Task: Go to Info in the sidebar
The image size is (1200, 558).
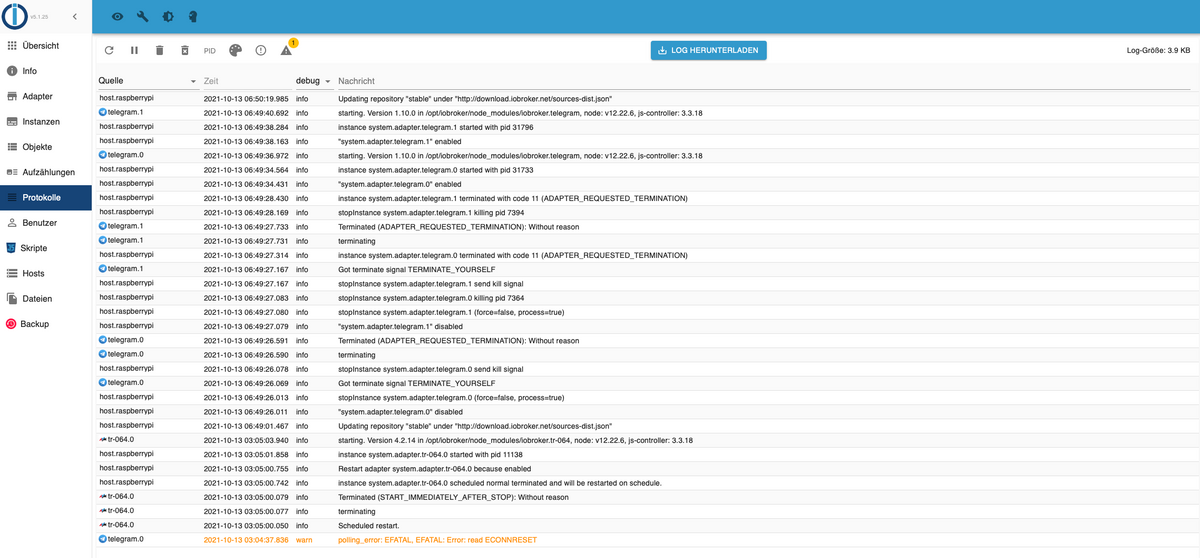Action: tap(46, 71)
